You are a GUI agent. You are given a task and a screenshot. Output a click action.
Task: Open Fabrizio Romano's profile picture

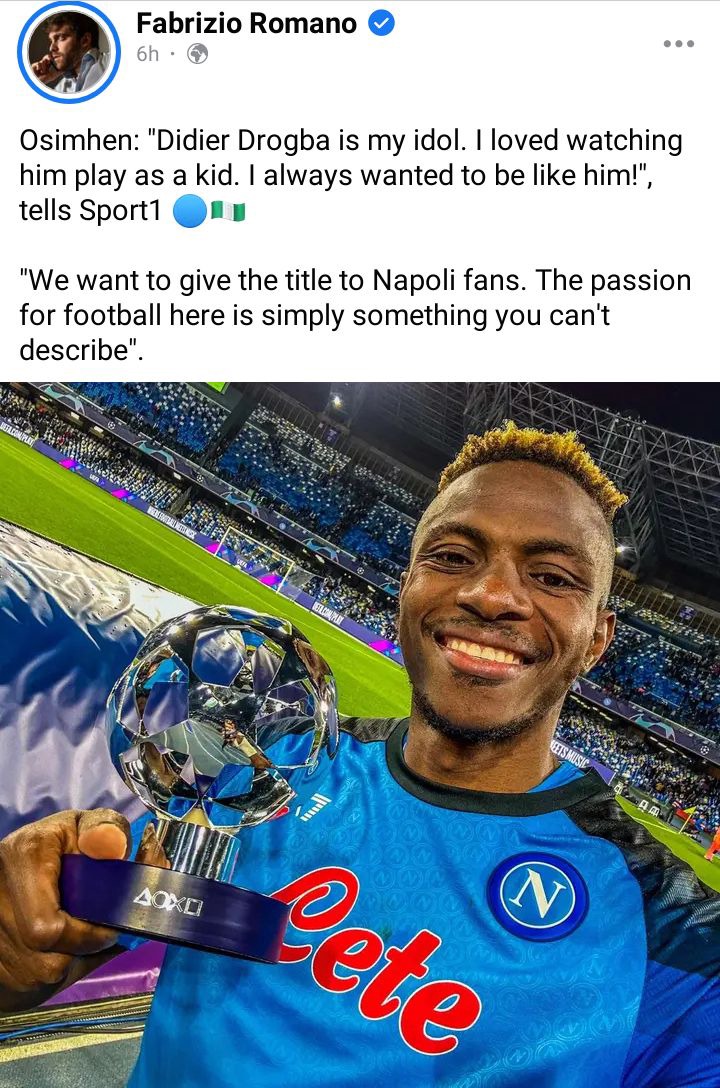coord(69,52)
